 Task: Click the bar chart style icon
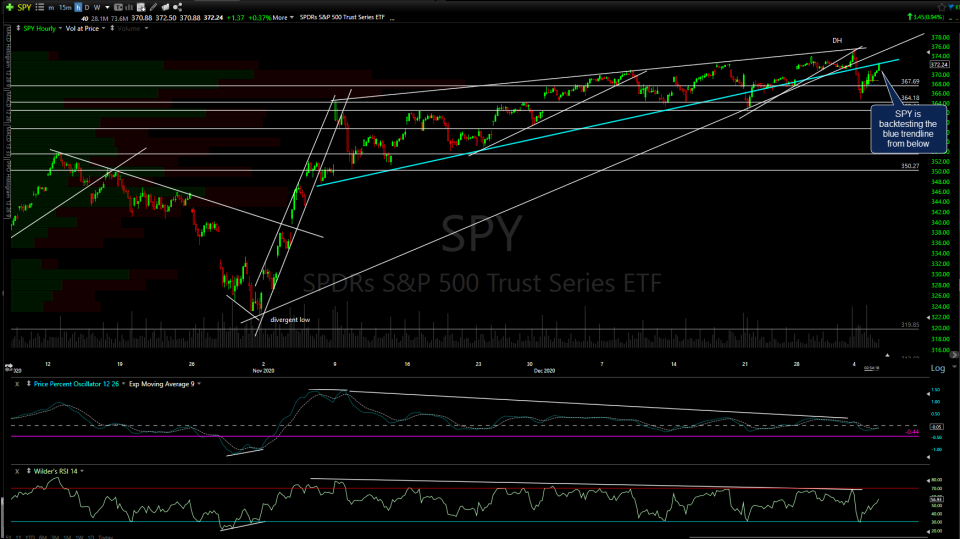coord(129,7)
